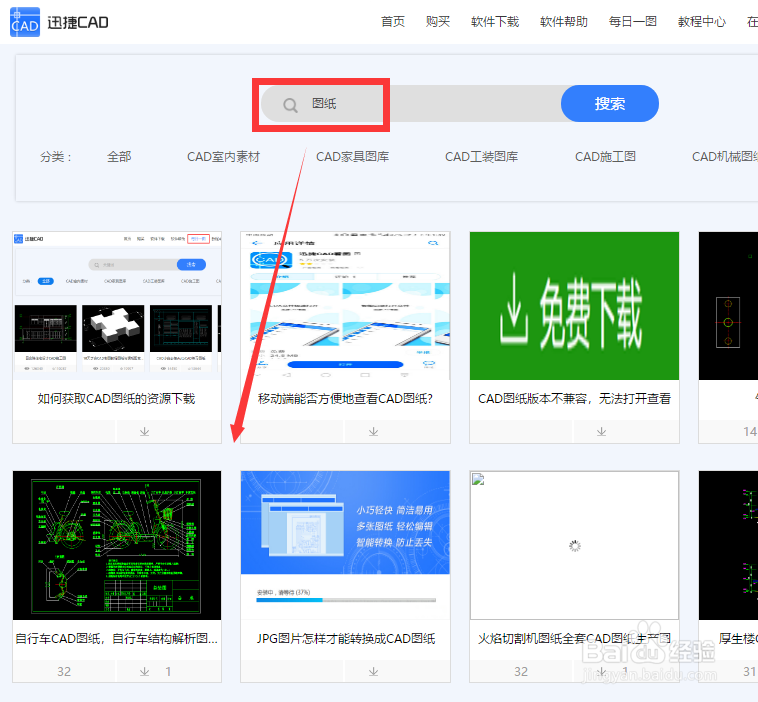Screen dimensions: 758x702
Task: Open the 每日一图 nav item
Action: [x=633, y=22]
